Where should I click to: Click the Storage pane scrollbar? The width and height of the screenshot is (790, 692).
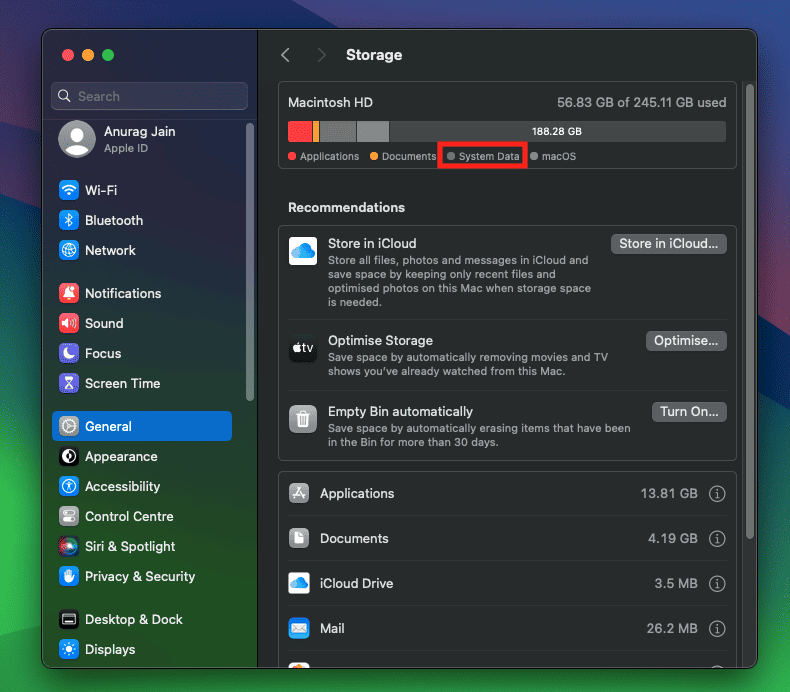coord(750,311)
